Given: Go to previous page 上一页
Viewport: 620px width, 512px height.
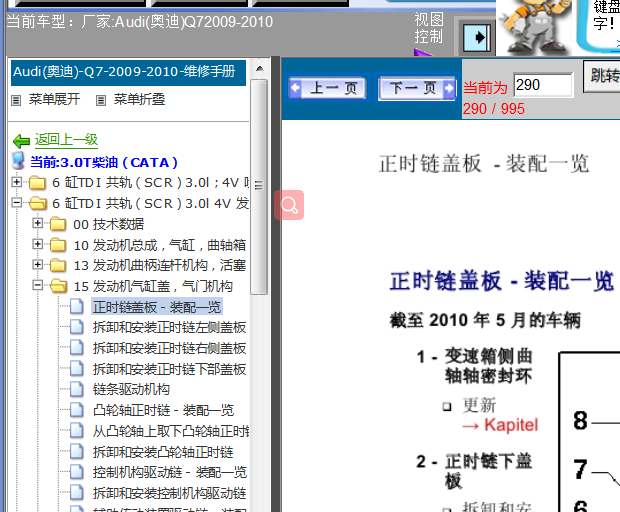Looking at the screenshot, I should pyautogui.click(x=327, y=88).
